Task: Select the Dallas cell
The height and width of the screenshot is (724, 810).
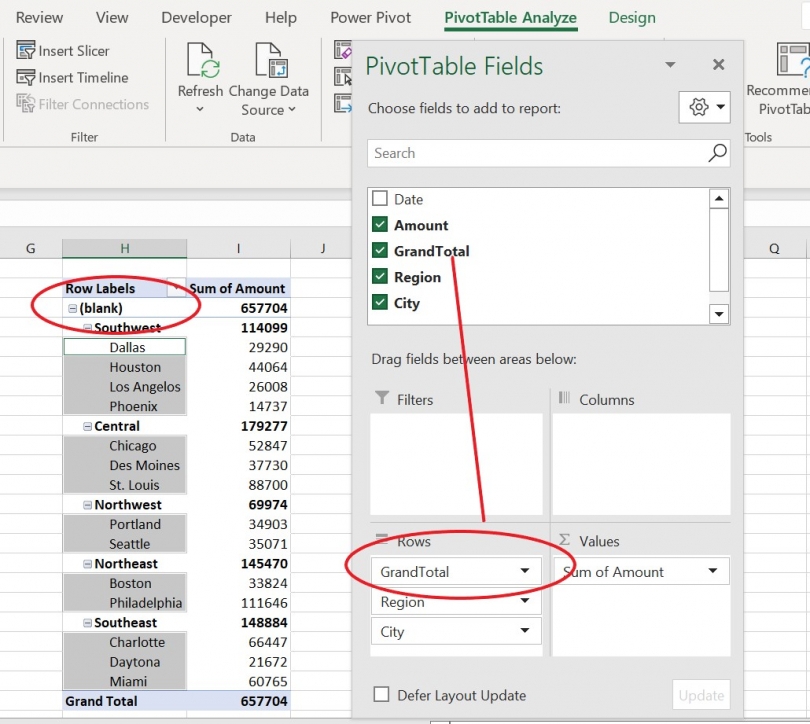Action: (124, 347)
